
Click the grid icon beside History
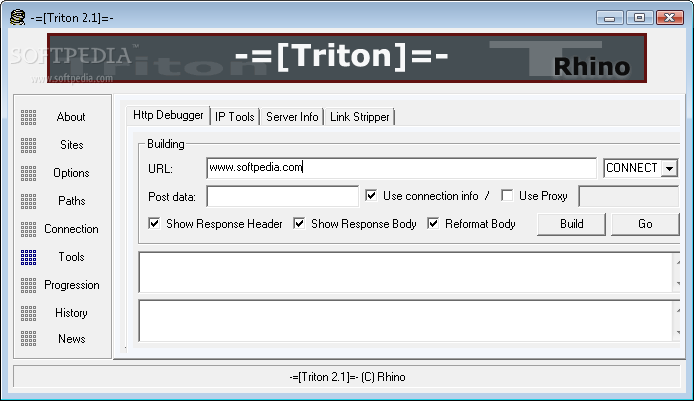coord(28,313)
